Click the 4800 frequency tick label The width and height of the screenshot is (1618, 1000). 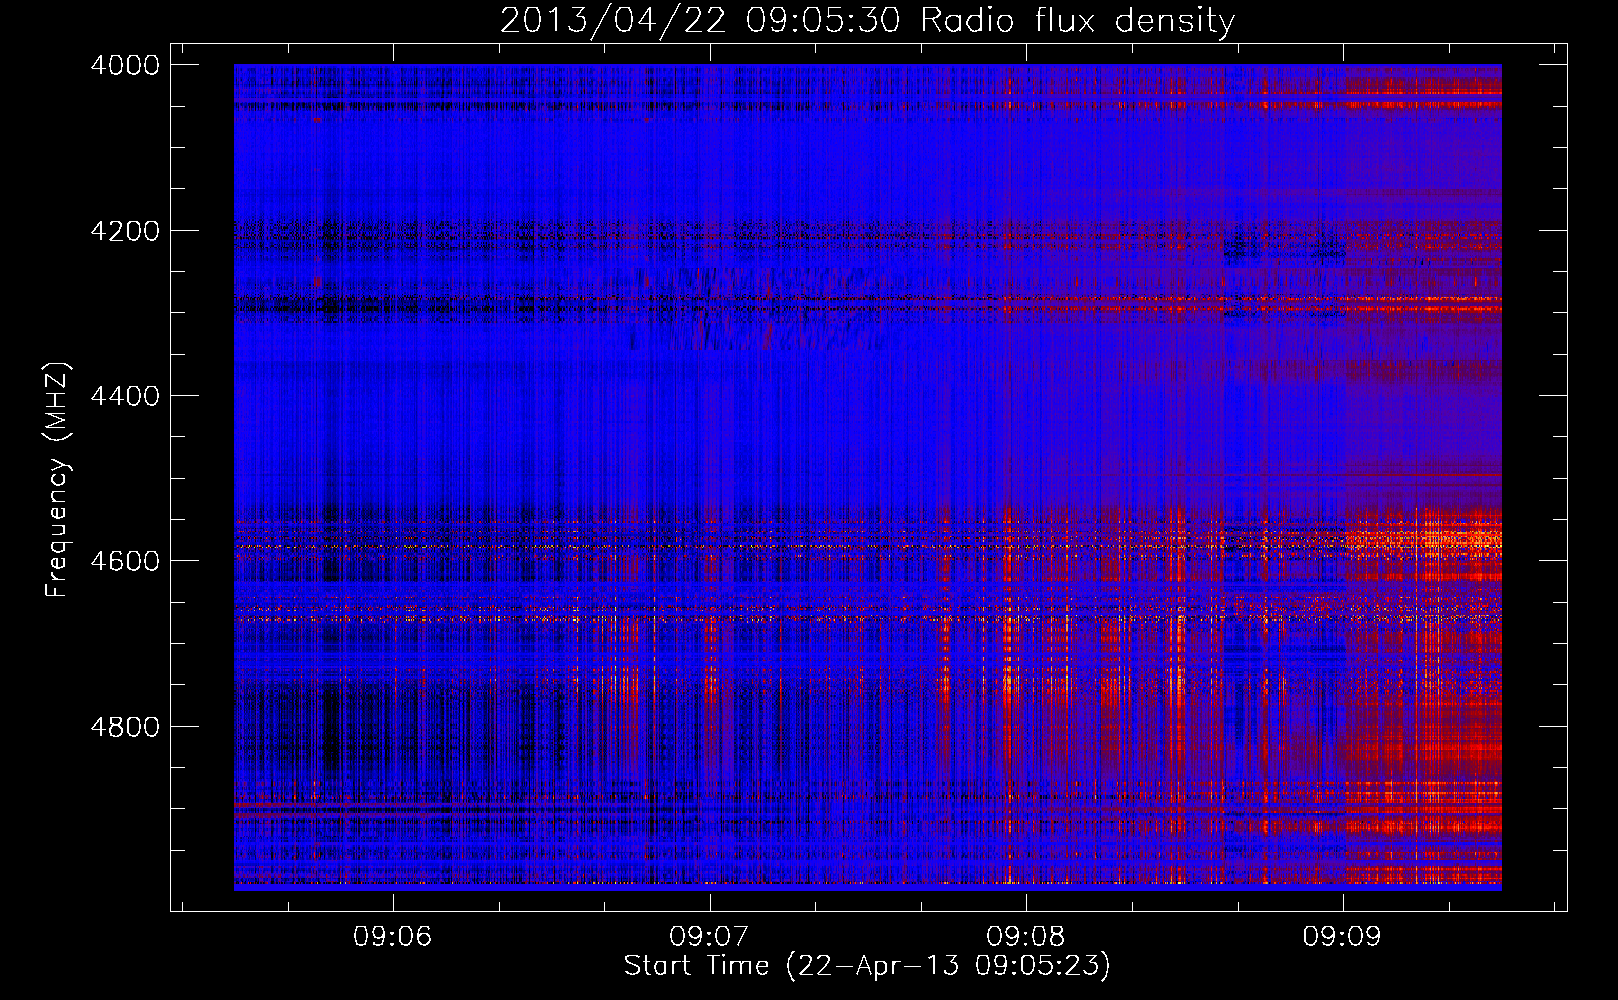[x=125, y=726]
